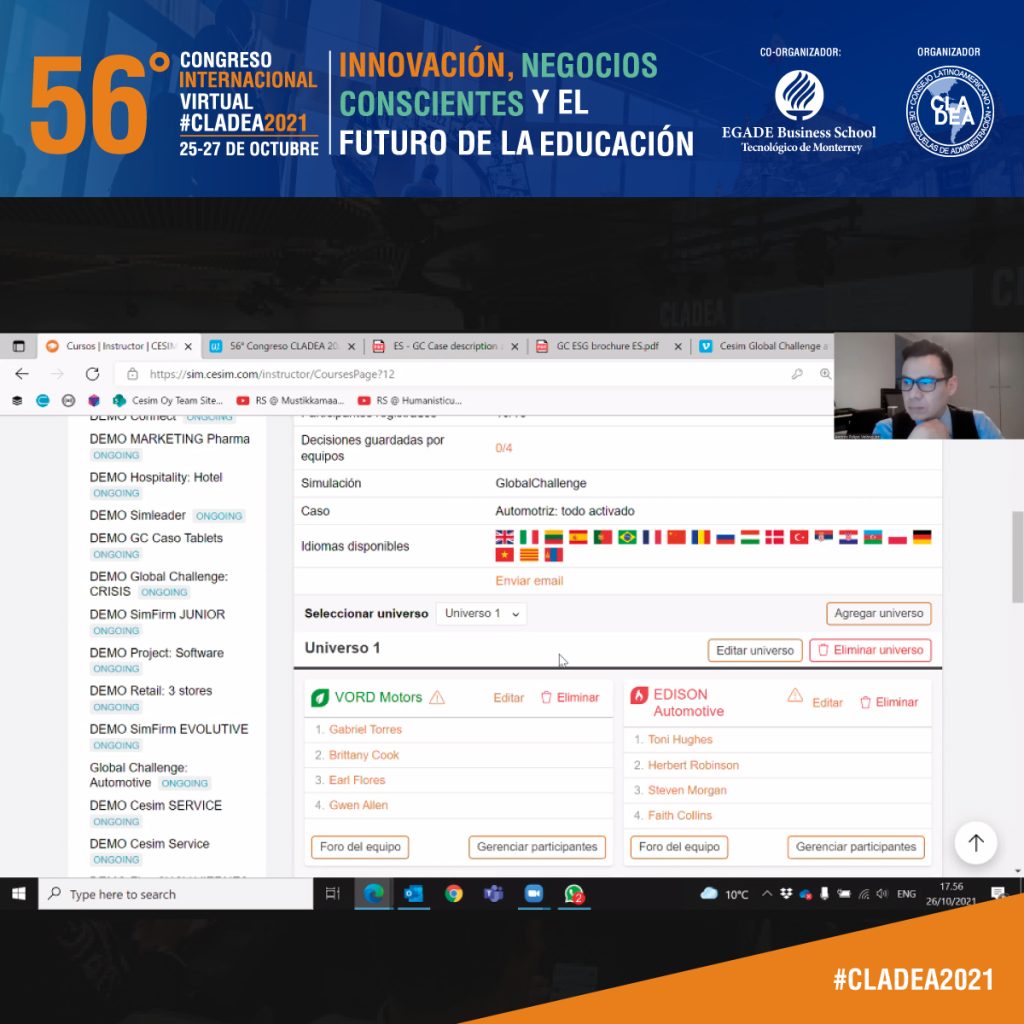Image resolution: width=1024 pixels, height=1024 pixels.
Task: Click the Eliminar universo button
Action: click(x=871, y=650)
